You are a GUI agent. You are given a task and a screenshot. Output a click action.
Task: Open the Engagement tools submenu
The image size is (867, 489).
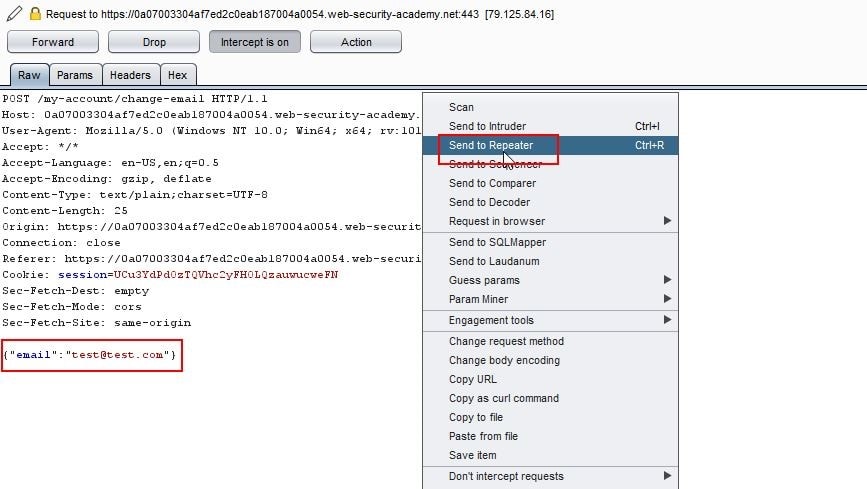pos(491,320)
